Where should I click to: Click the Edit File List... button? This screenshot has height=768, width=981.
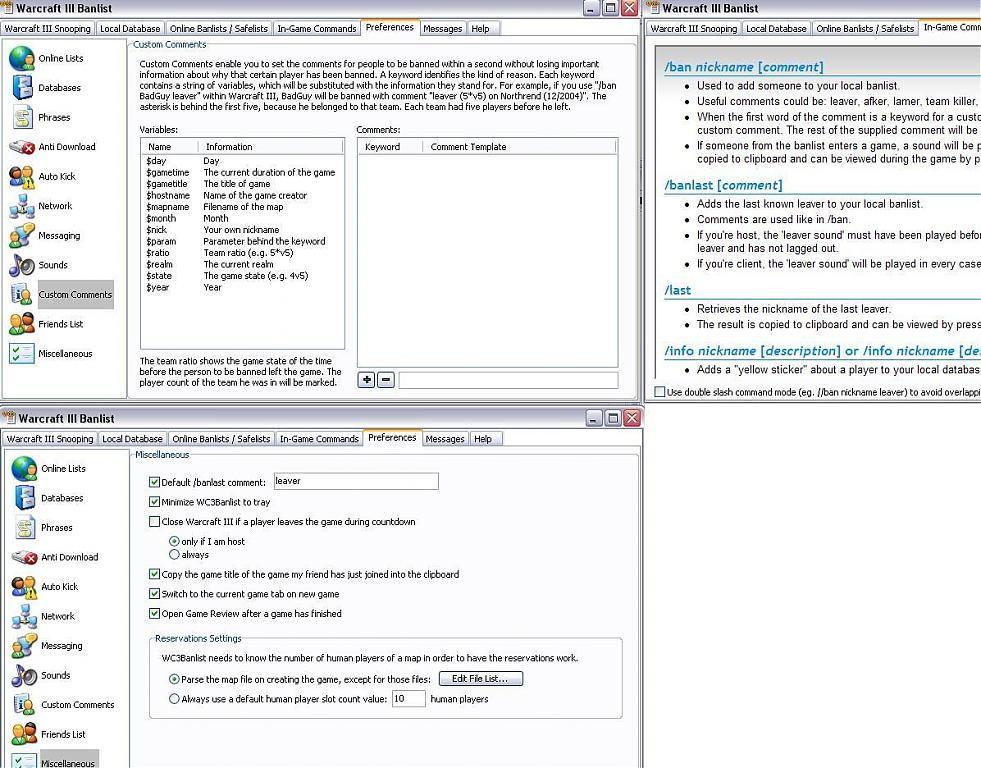click(x=480, y=679)
